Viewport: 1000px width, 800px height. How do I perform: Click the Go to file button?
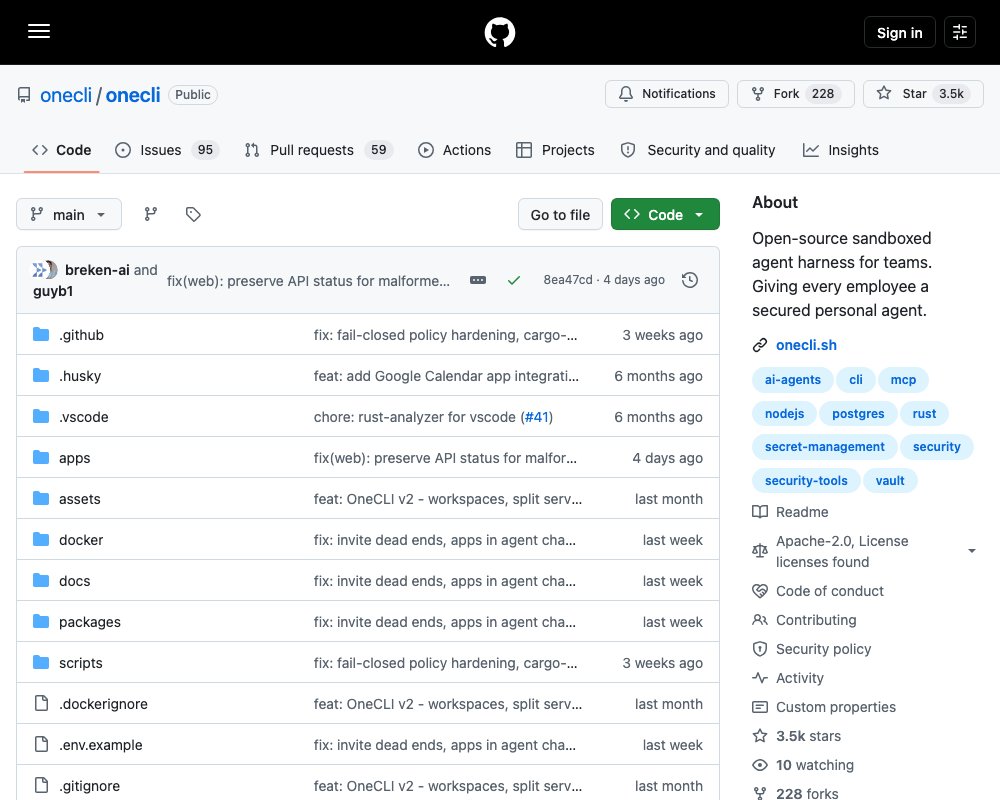560,215
